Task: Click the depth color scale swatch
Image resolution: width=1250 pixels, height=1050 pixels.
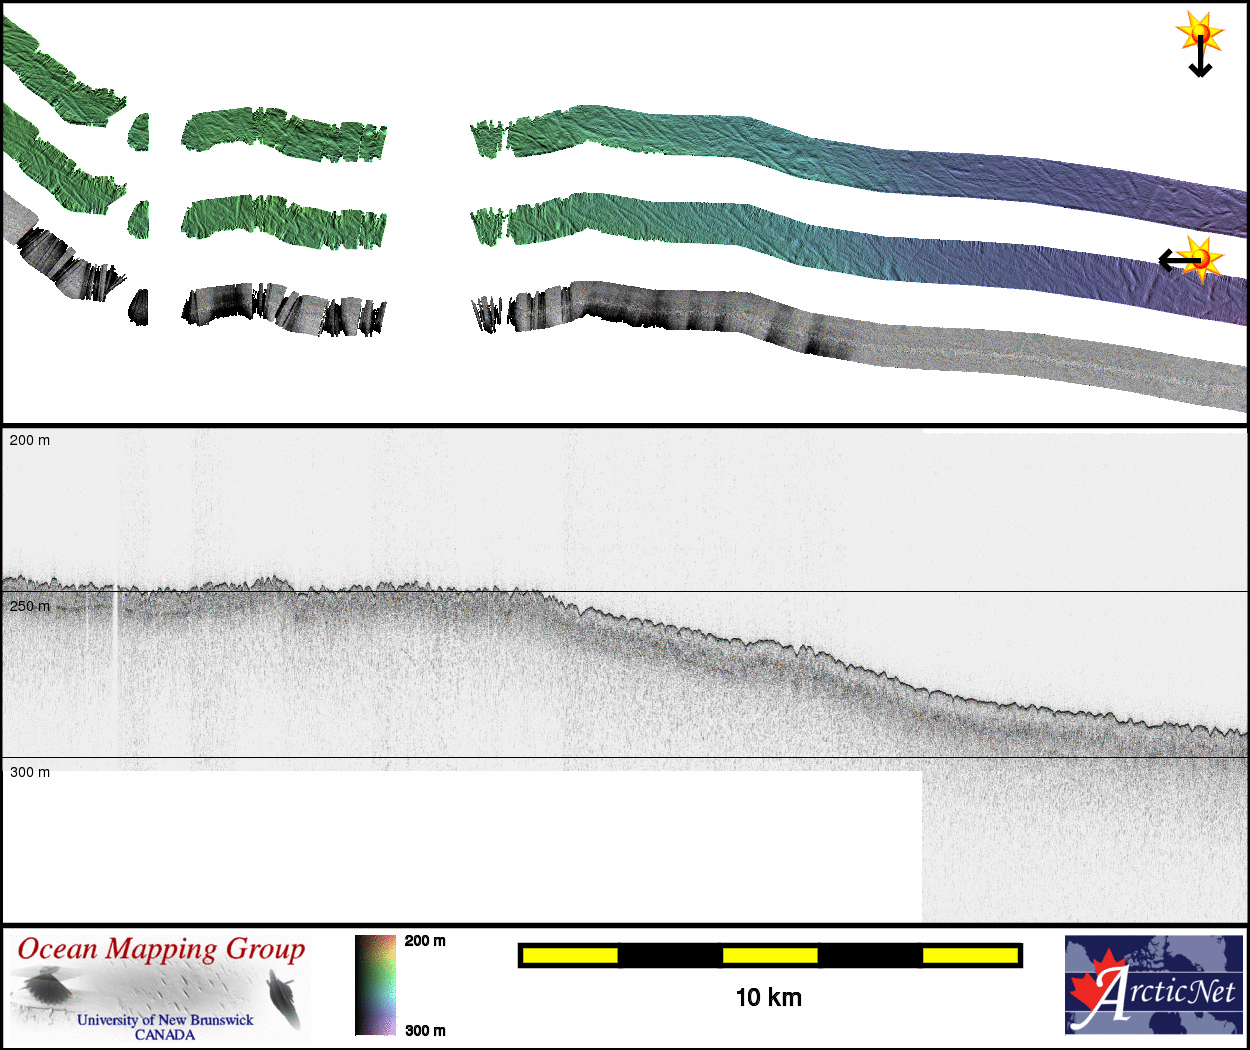Action: click(x=376, y=985)
